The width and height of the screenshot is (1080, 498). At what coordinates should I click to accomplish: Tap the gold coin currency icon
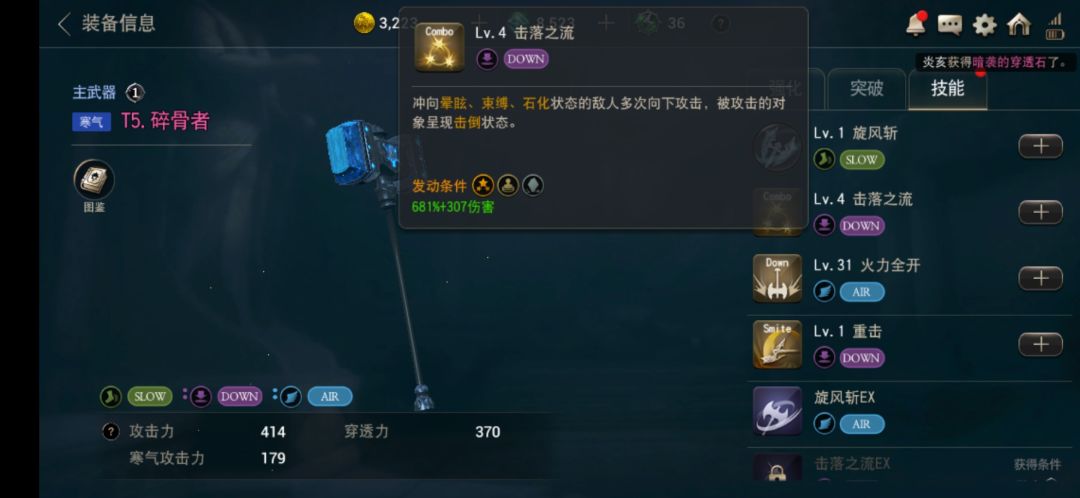point(364,23)
